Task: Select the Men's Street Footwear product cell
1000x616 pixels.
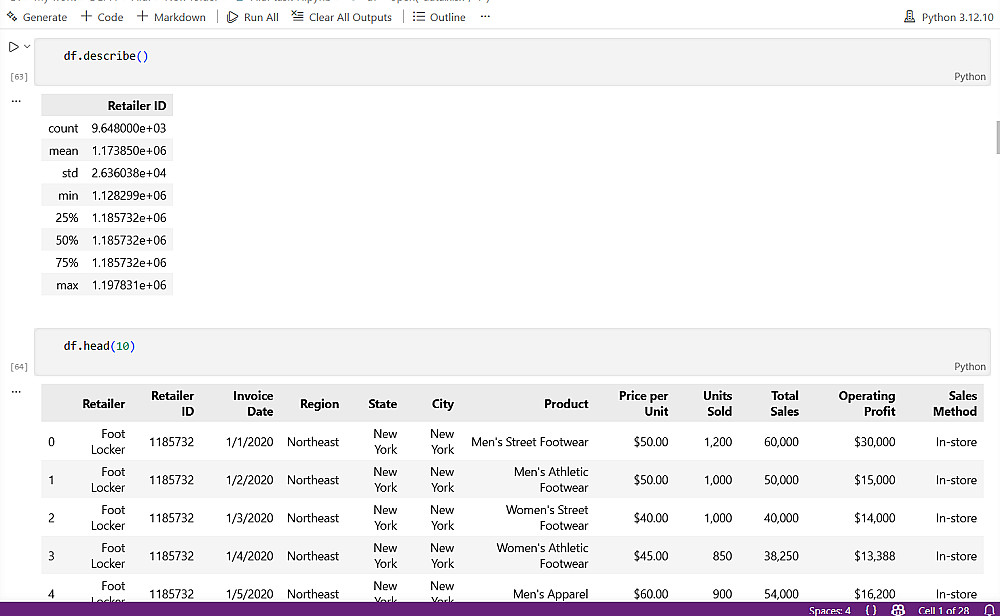Action: tap(529, 442)
